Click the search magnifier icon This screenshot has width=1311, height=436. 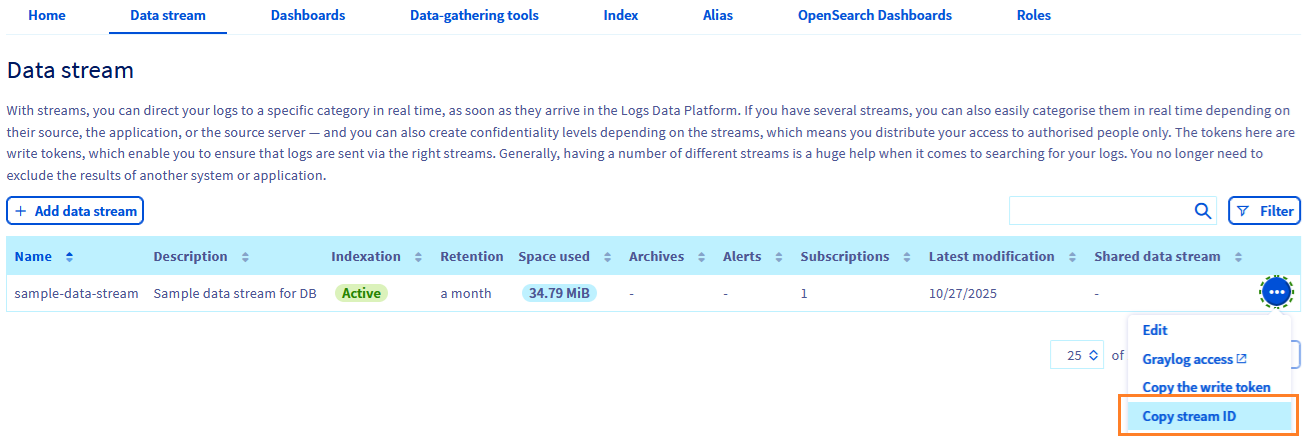[x=1203, y=211]
